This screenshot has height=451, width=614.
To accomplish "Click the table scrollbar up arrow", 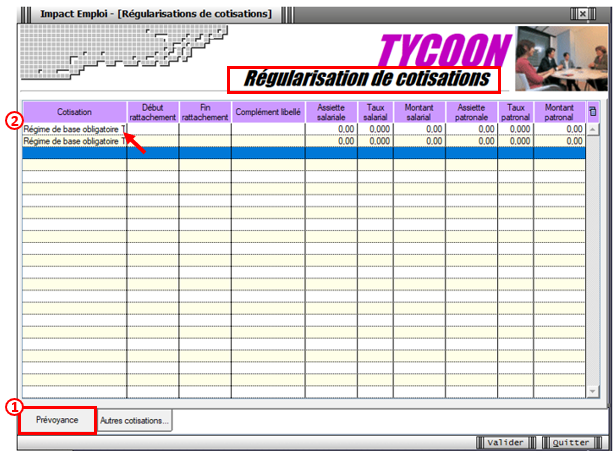I will click(592, 129).
